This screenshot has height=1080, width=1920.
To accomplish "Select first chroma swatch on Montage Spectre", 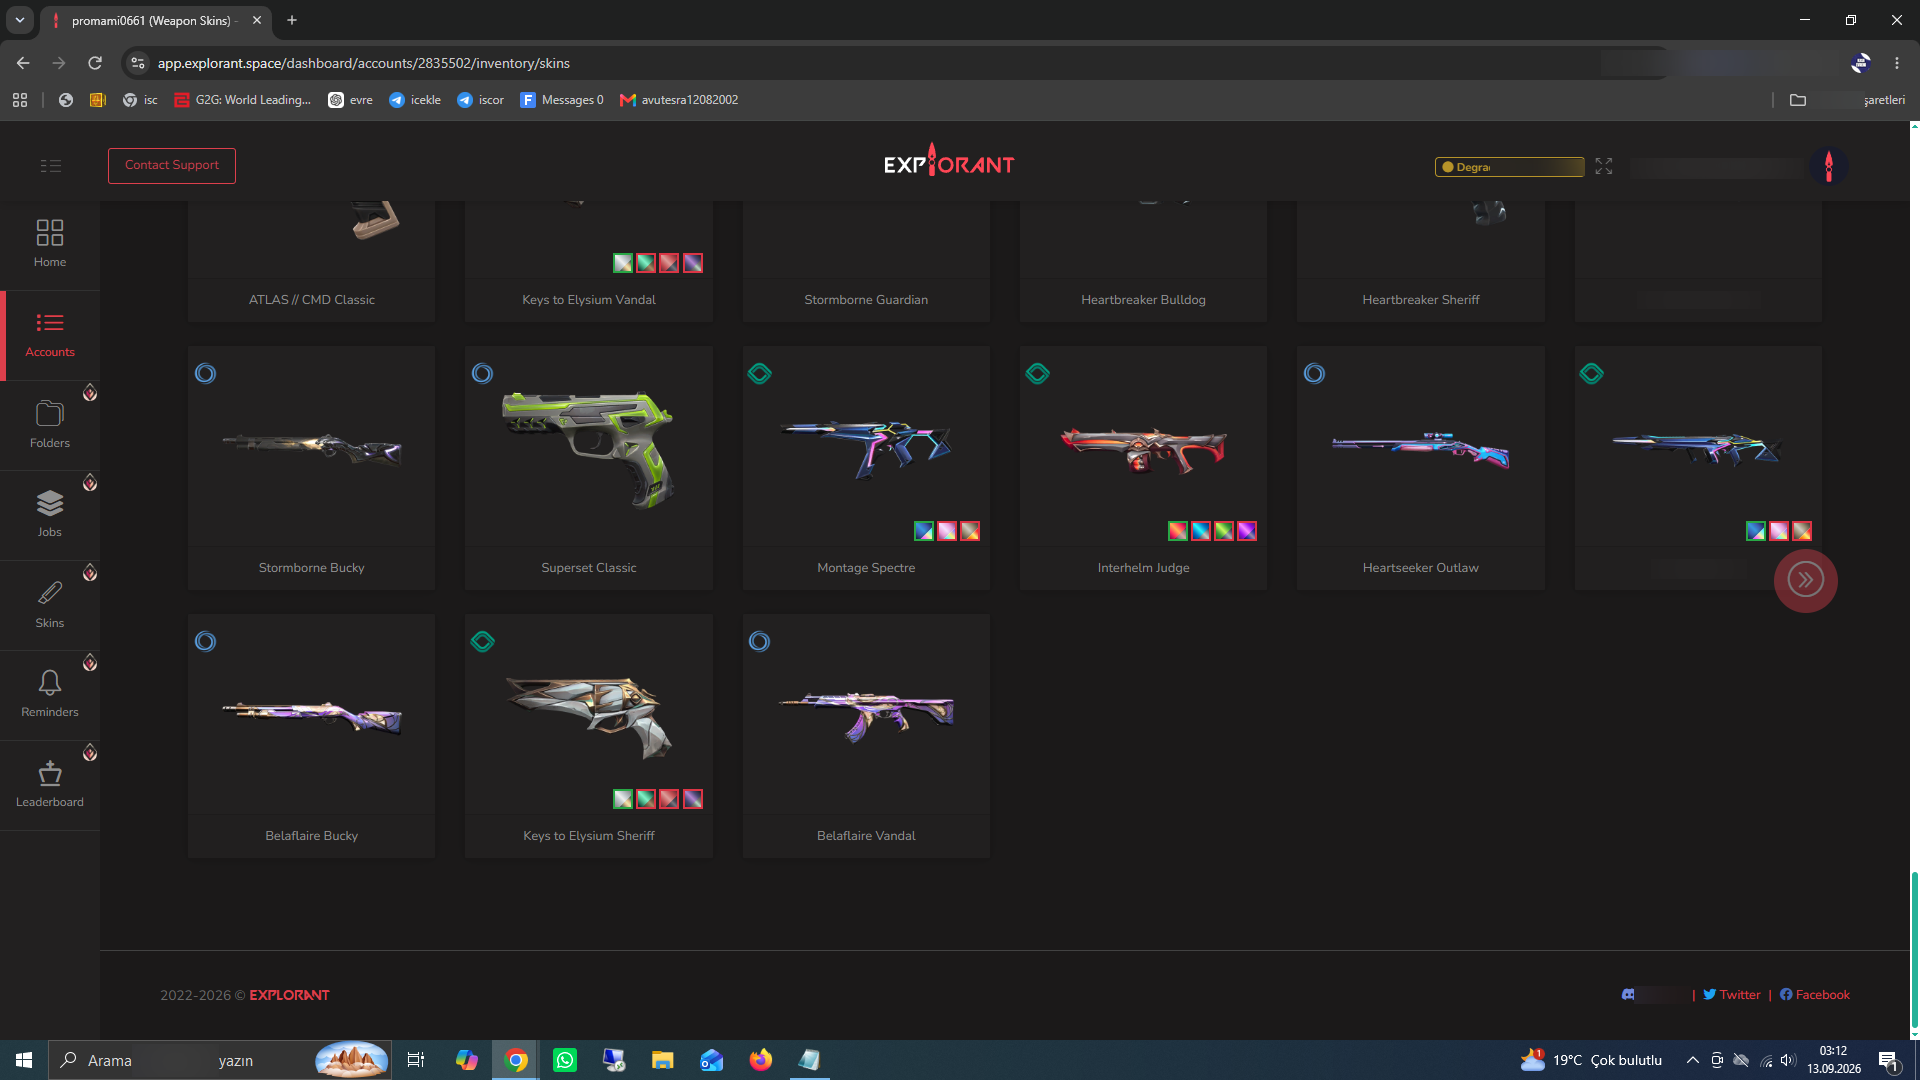I will 924,531.
